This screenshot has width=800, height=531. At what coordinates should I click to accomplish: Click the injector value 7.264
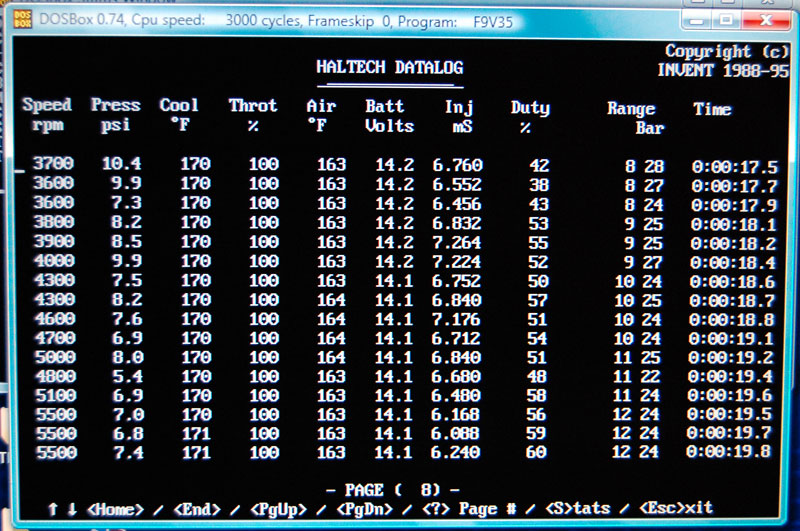pos(457,242)
